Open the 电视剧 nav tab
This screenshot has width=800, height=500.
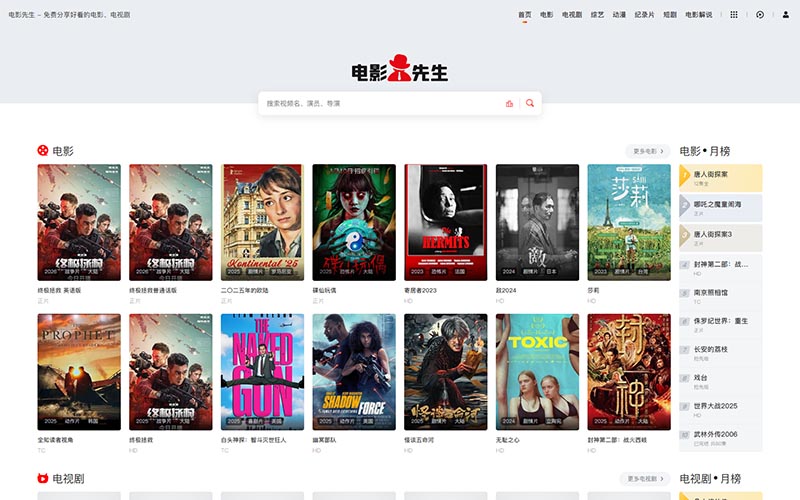click(572, 15)
